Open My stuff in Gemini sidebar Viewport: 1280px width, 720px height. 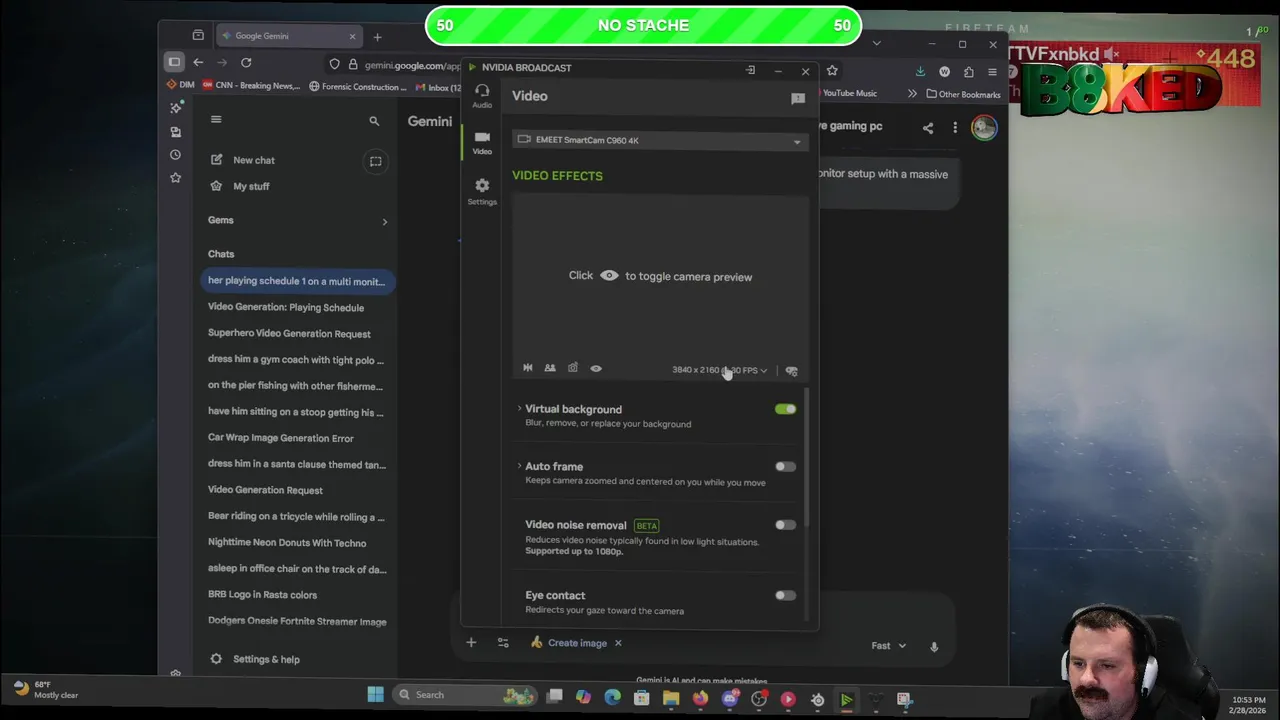(240, 186)
